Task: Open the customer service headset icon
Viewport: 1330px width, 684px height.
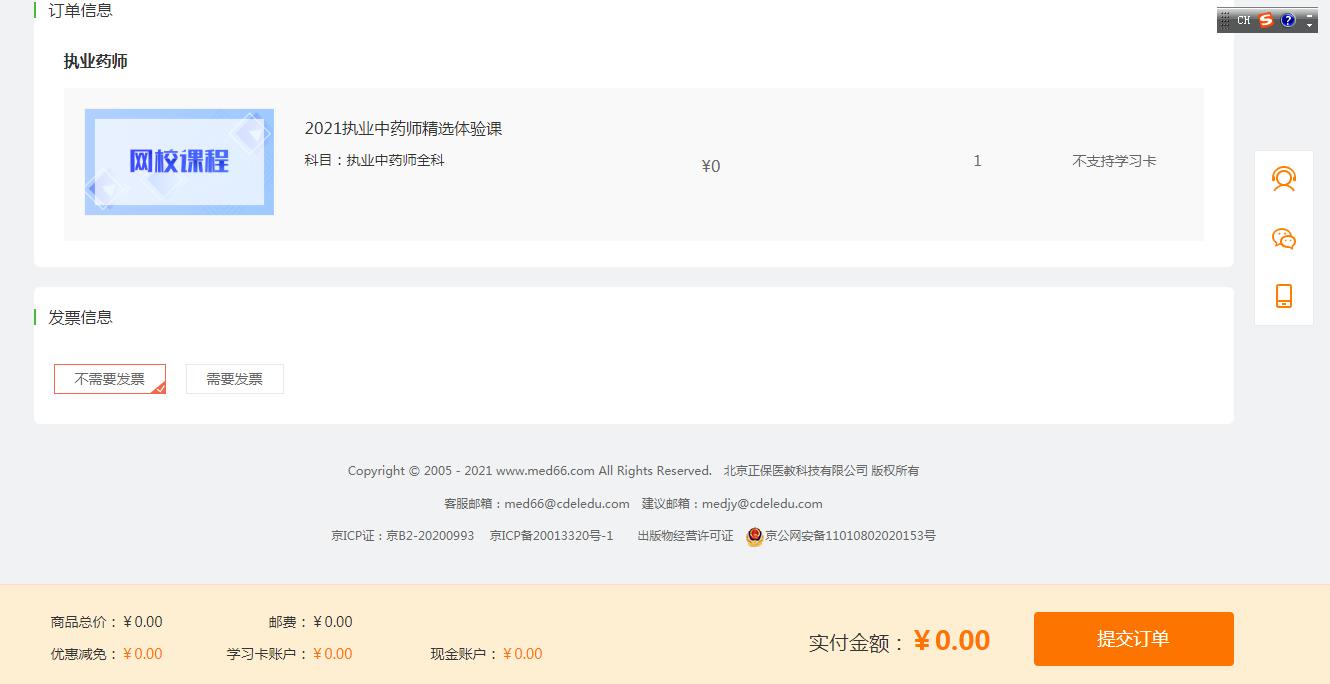Action: (1283, 179)
